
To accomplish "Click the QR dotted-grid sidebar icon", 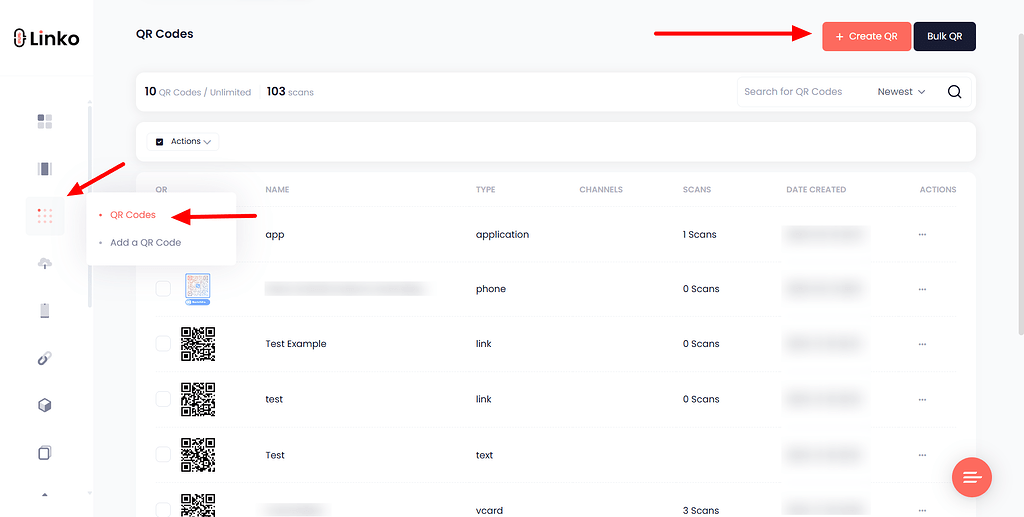I will [45, 216].
